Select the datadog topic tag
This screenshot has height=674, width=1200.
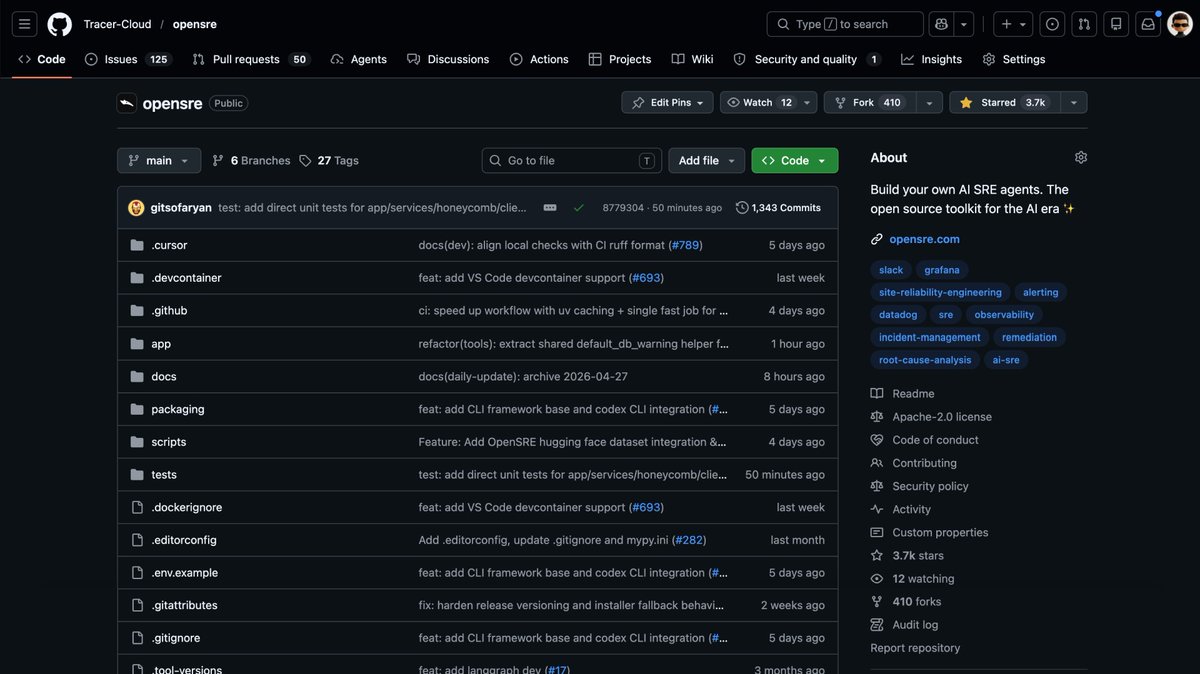898,314
